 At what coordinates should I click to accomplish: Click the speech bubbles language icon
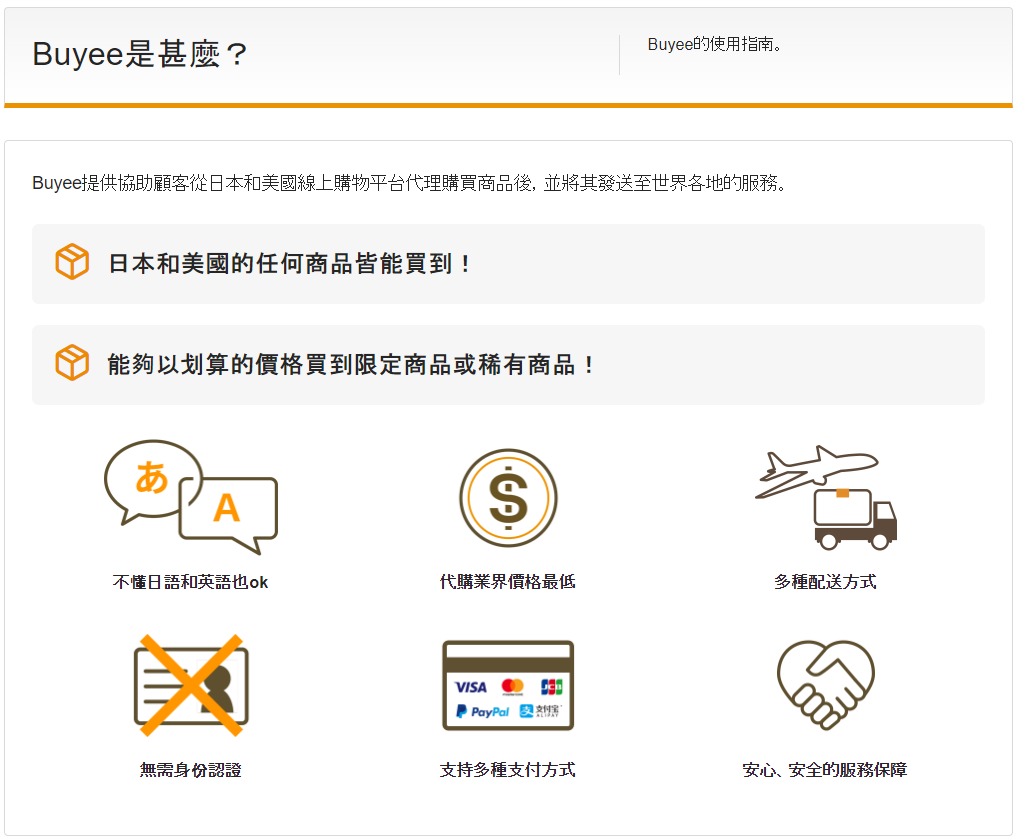tap(191, 497)
